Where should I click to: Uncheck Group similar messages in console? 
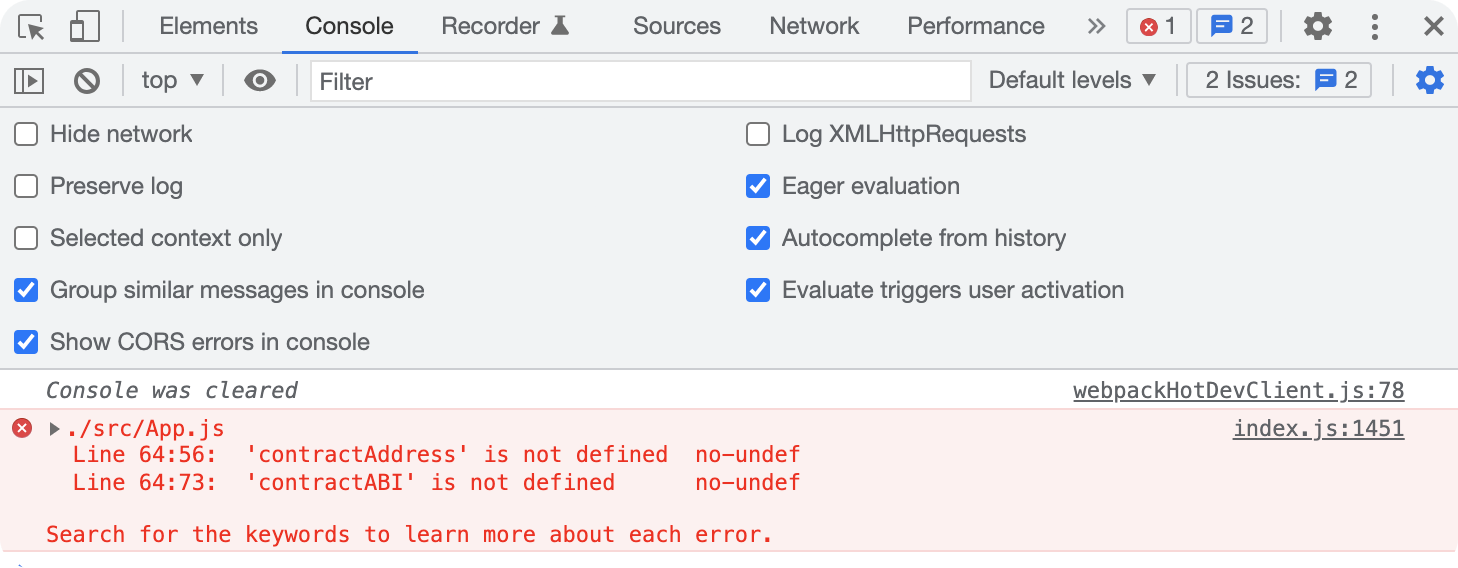26,290
